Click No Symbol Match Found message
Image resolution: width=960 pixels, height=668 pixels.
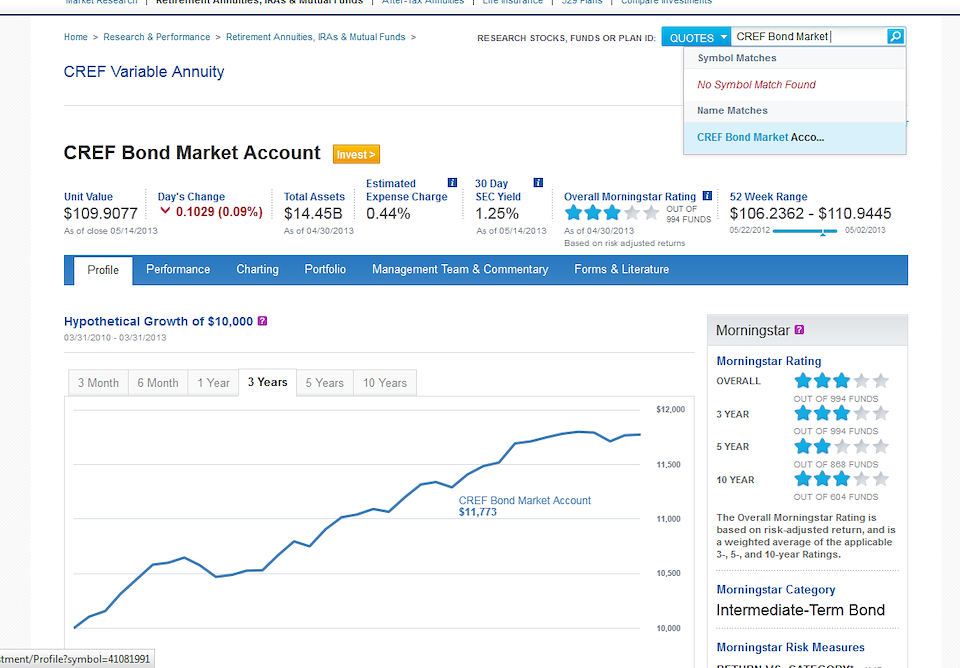[x=756, y=84]
